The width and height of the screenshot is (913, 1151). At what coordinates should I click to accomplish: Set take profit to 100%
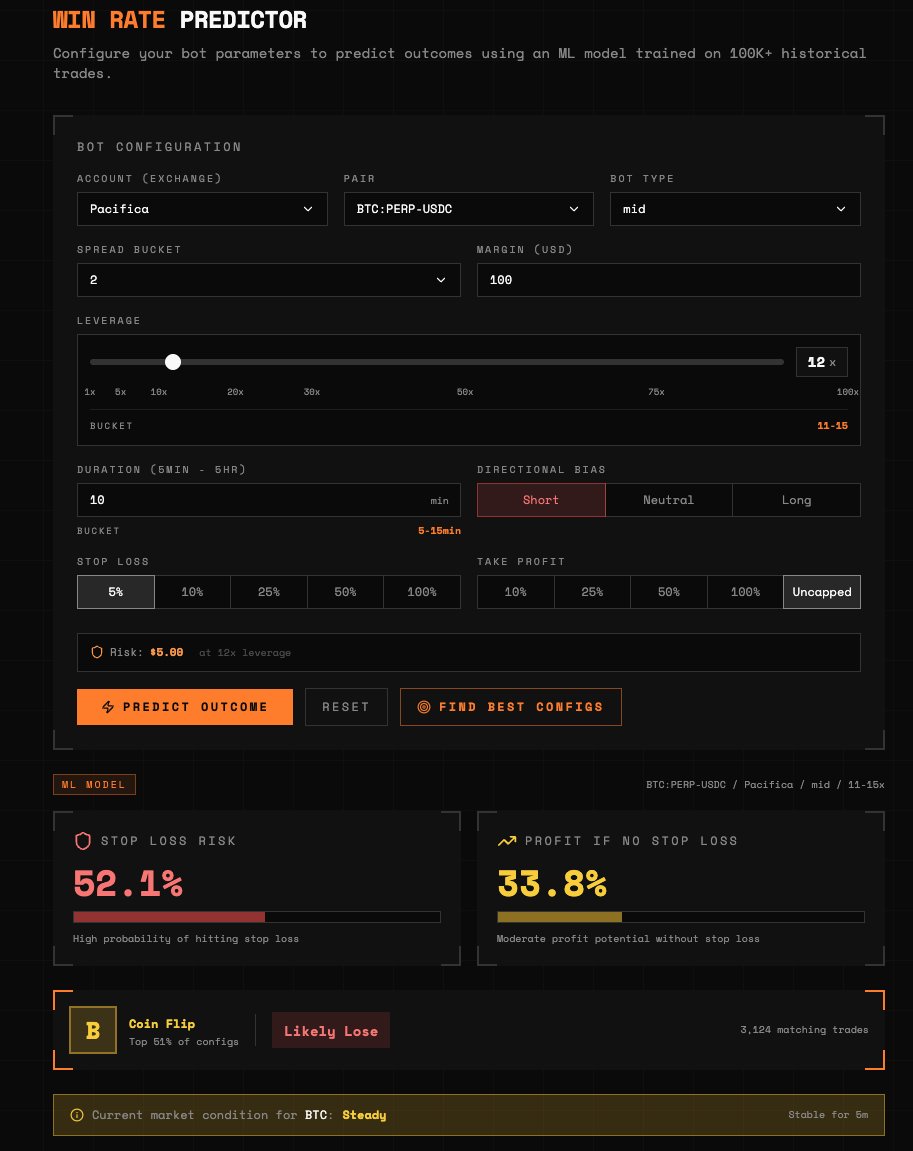point(745,592)
